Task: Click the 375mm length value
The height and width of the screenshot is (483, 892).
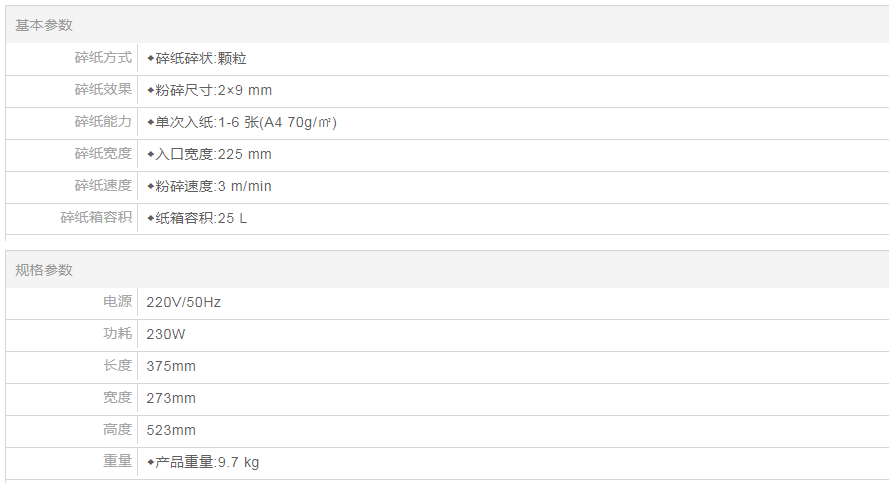Action: coord(171,366)
